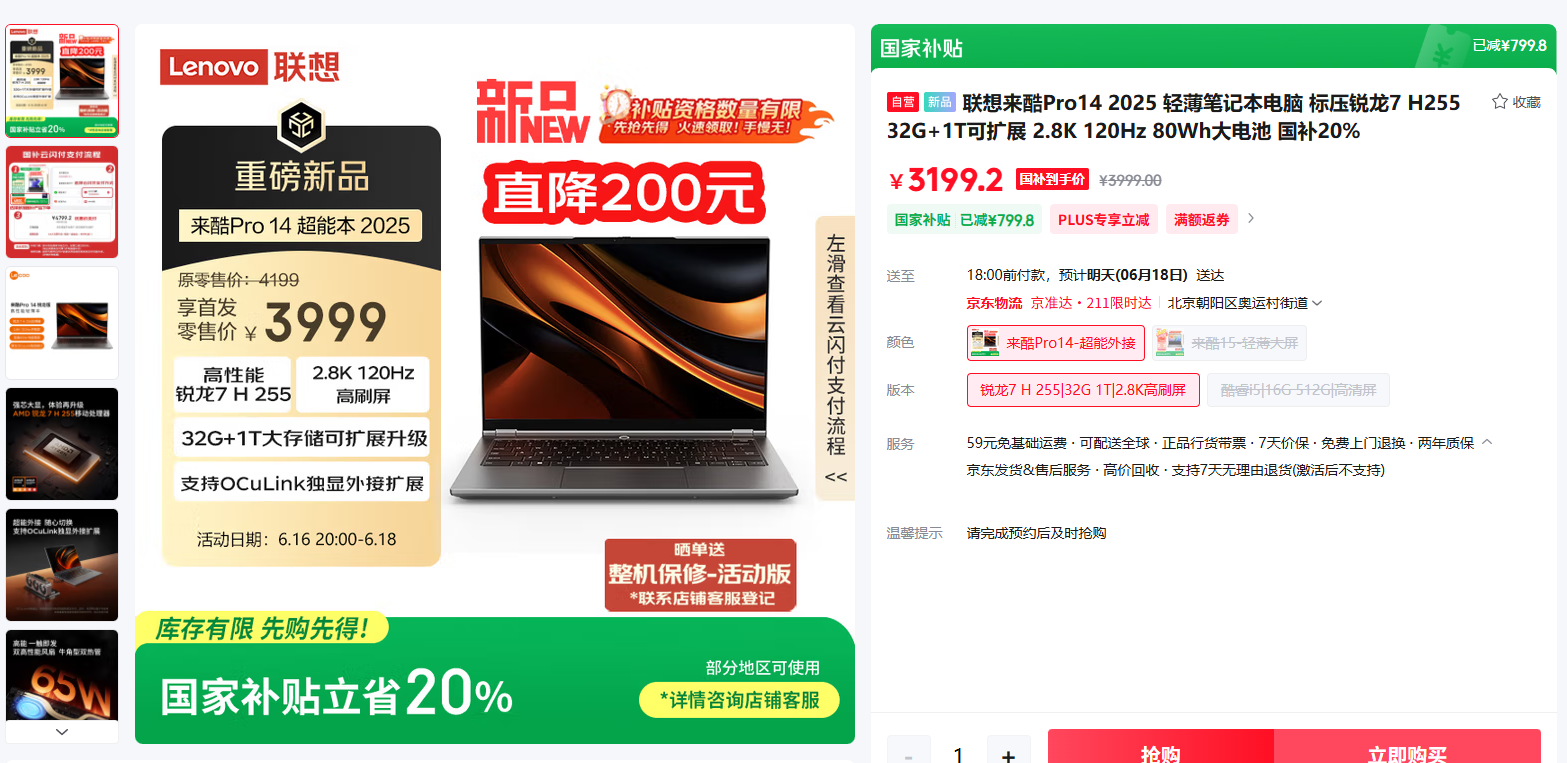Viewport: 1567px width, 763px height.
Task: Click the star favorite icon next to 收藏
Action: tap(1499, 102)
